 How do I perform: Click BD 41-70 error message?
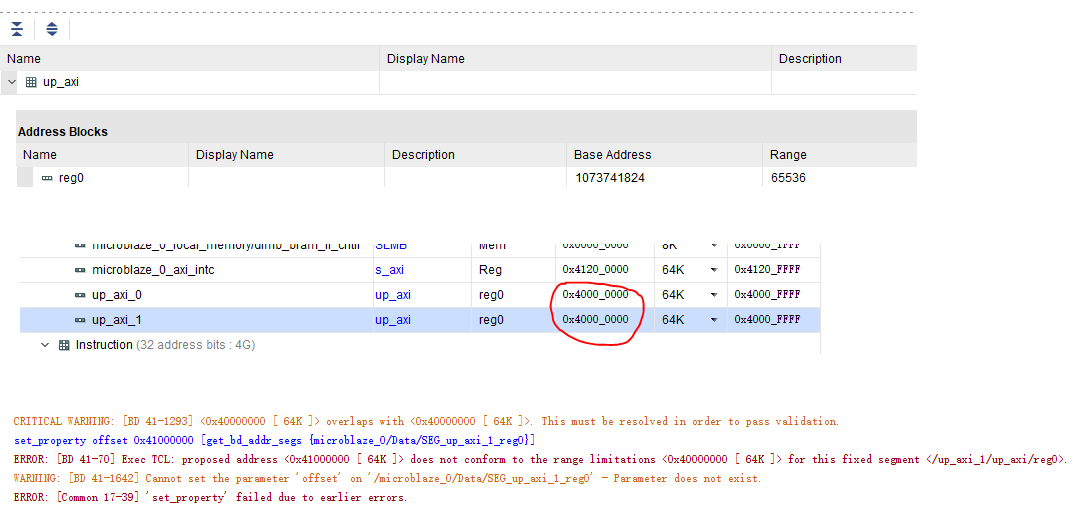click(x=540, y=459)
